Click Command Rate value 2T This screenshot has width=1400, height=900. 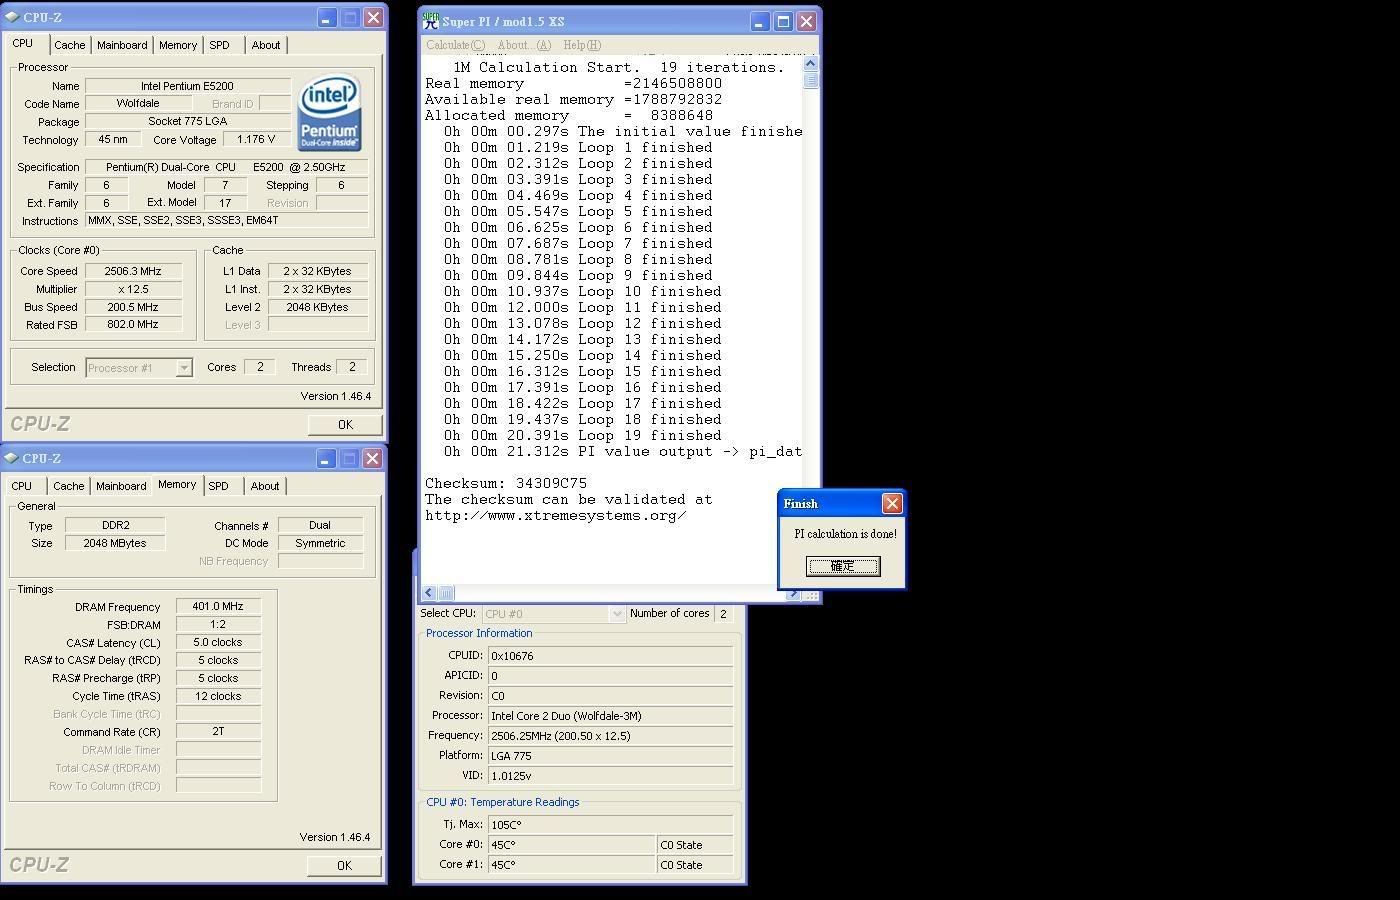[x=218, y=732]
